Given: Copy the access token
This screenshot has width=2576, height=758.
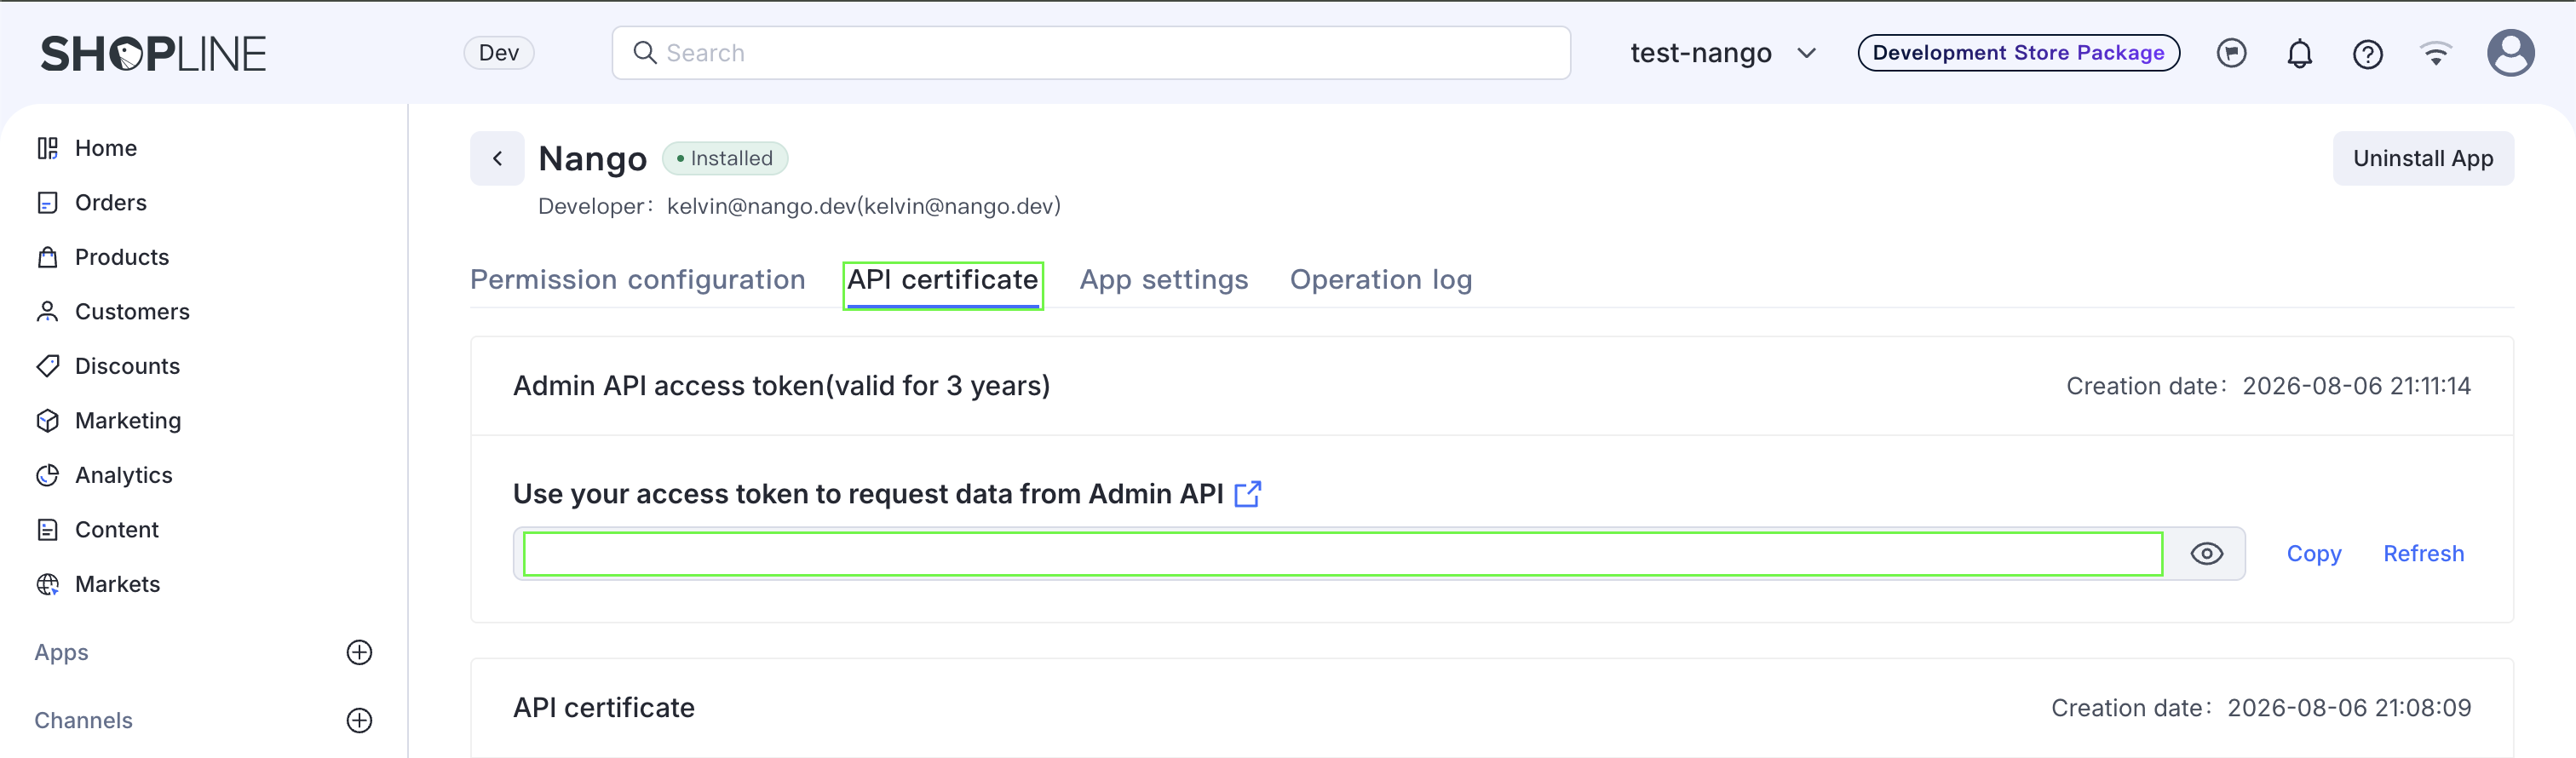Looking at the screenshot, I should tap(2314, 553).
